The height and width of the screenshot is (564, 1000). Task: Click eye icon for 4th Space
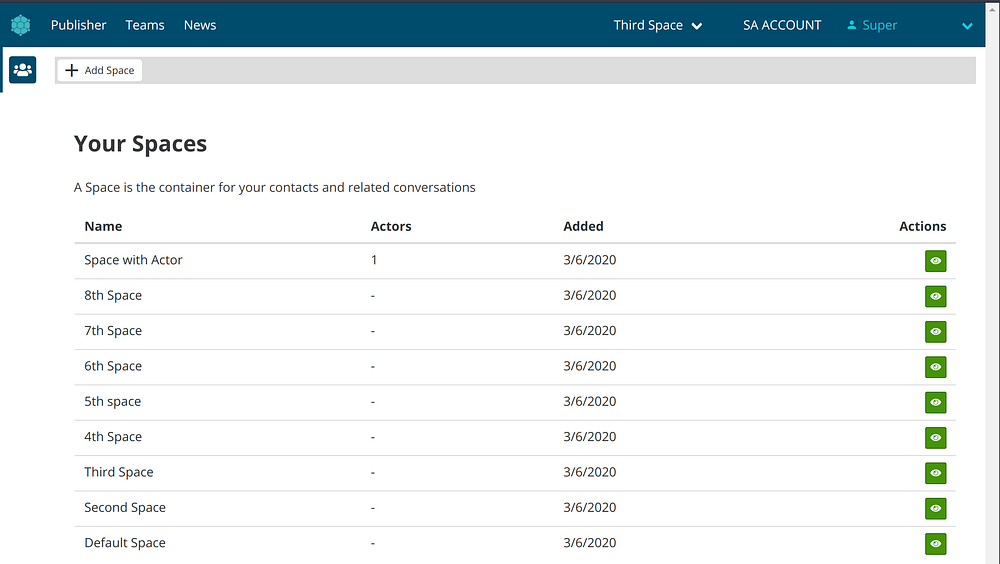pyautogui.click(x=935, y=438)
